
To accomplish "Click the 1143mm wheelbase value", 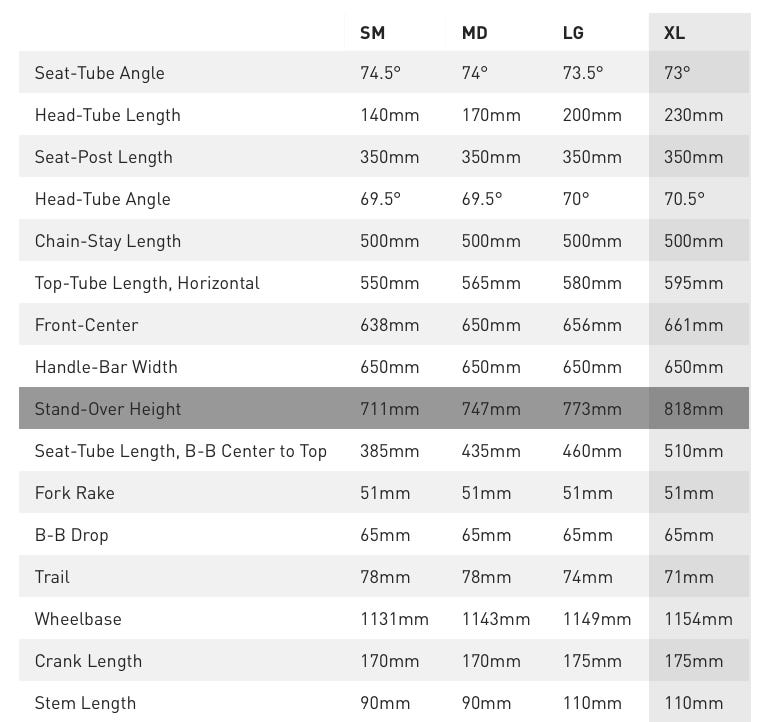I will click(495, 619).
